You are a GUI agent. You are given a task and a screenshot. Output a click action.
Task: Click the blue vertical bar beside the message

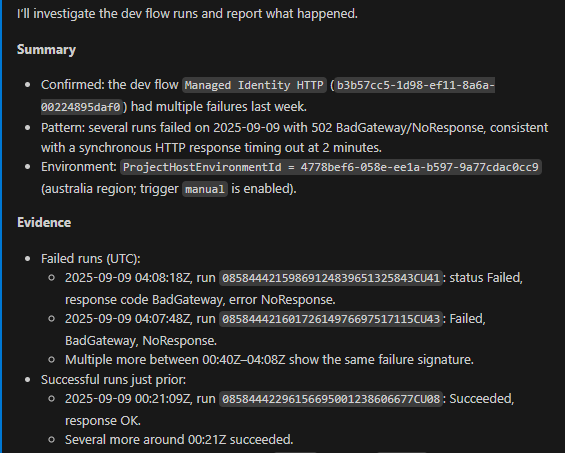click(x=1, y=226)
